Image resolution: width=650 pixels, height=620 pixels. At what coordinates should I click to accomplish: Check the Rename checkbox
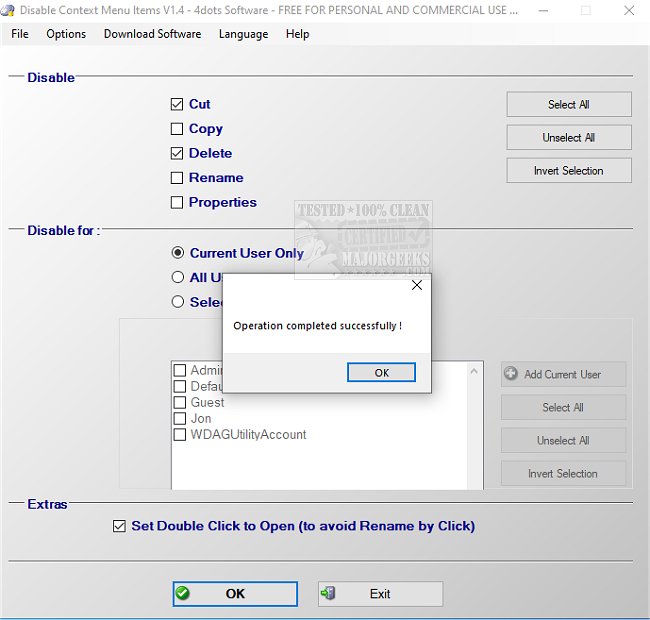tap(177, 178)
